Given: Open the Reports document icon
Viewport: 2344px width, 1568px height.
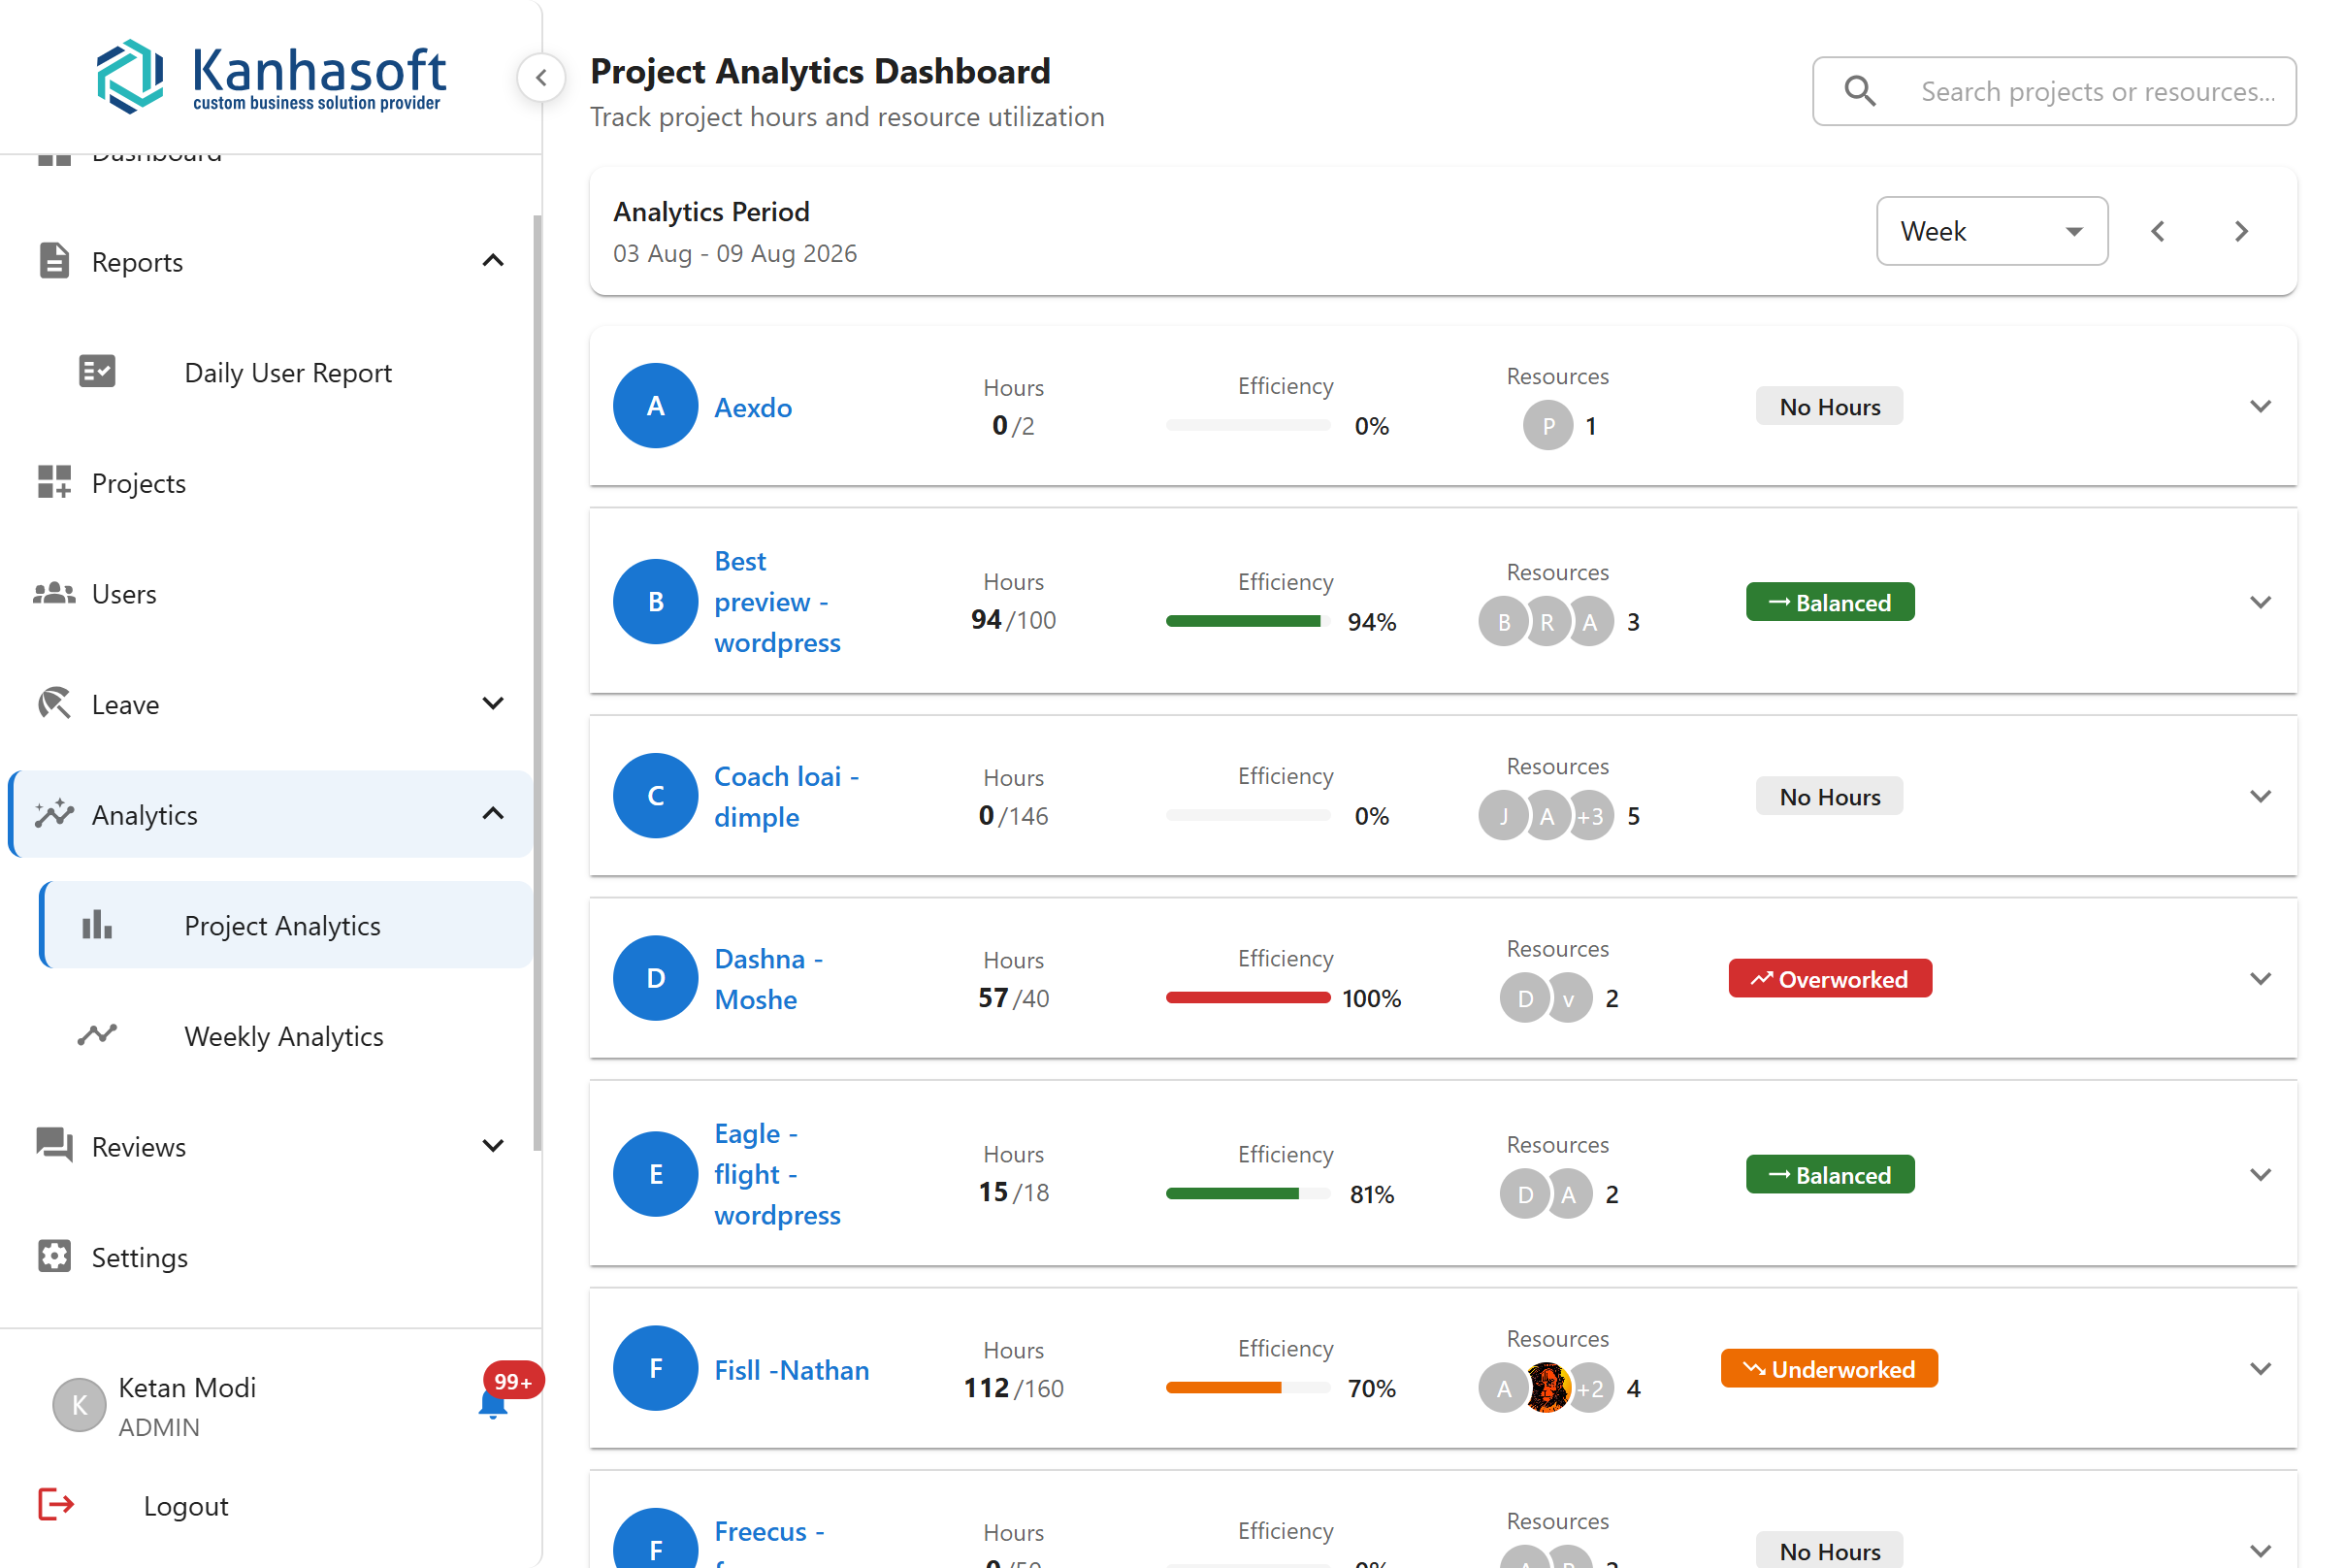Looking at the screenshot, I should (x=54, y=261).
